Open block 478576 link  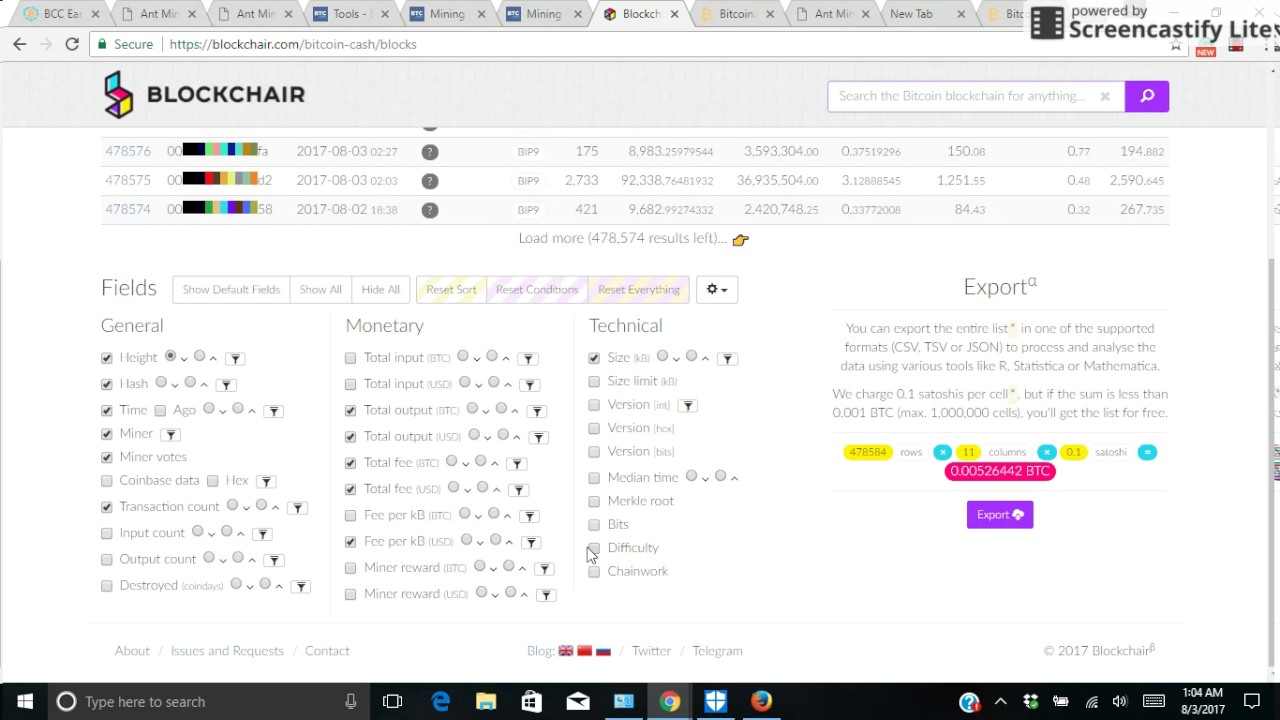128,152
